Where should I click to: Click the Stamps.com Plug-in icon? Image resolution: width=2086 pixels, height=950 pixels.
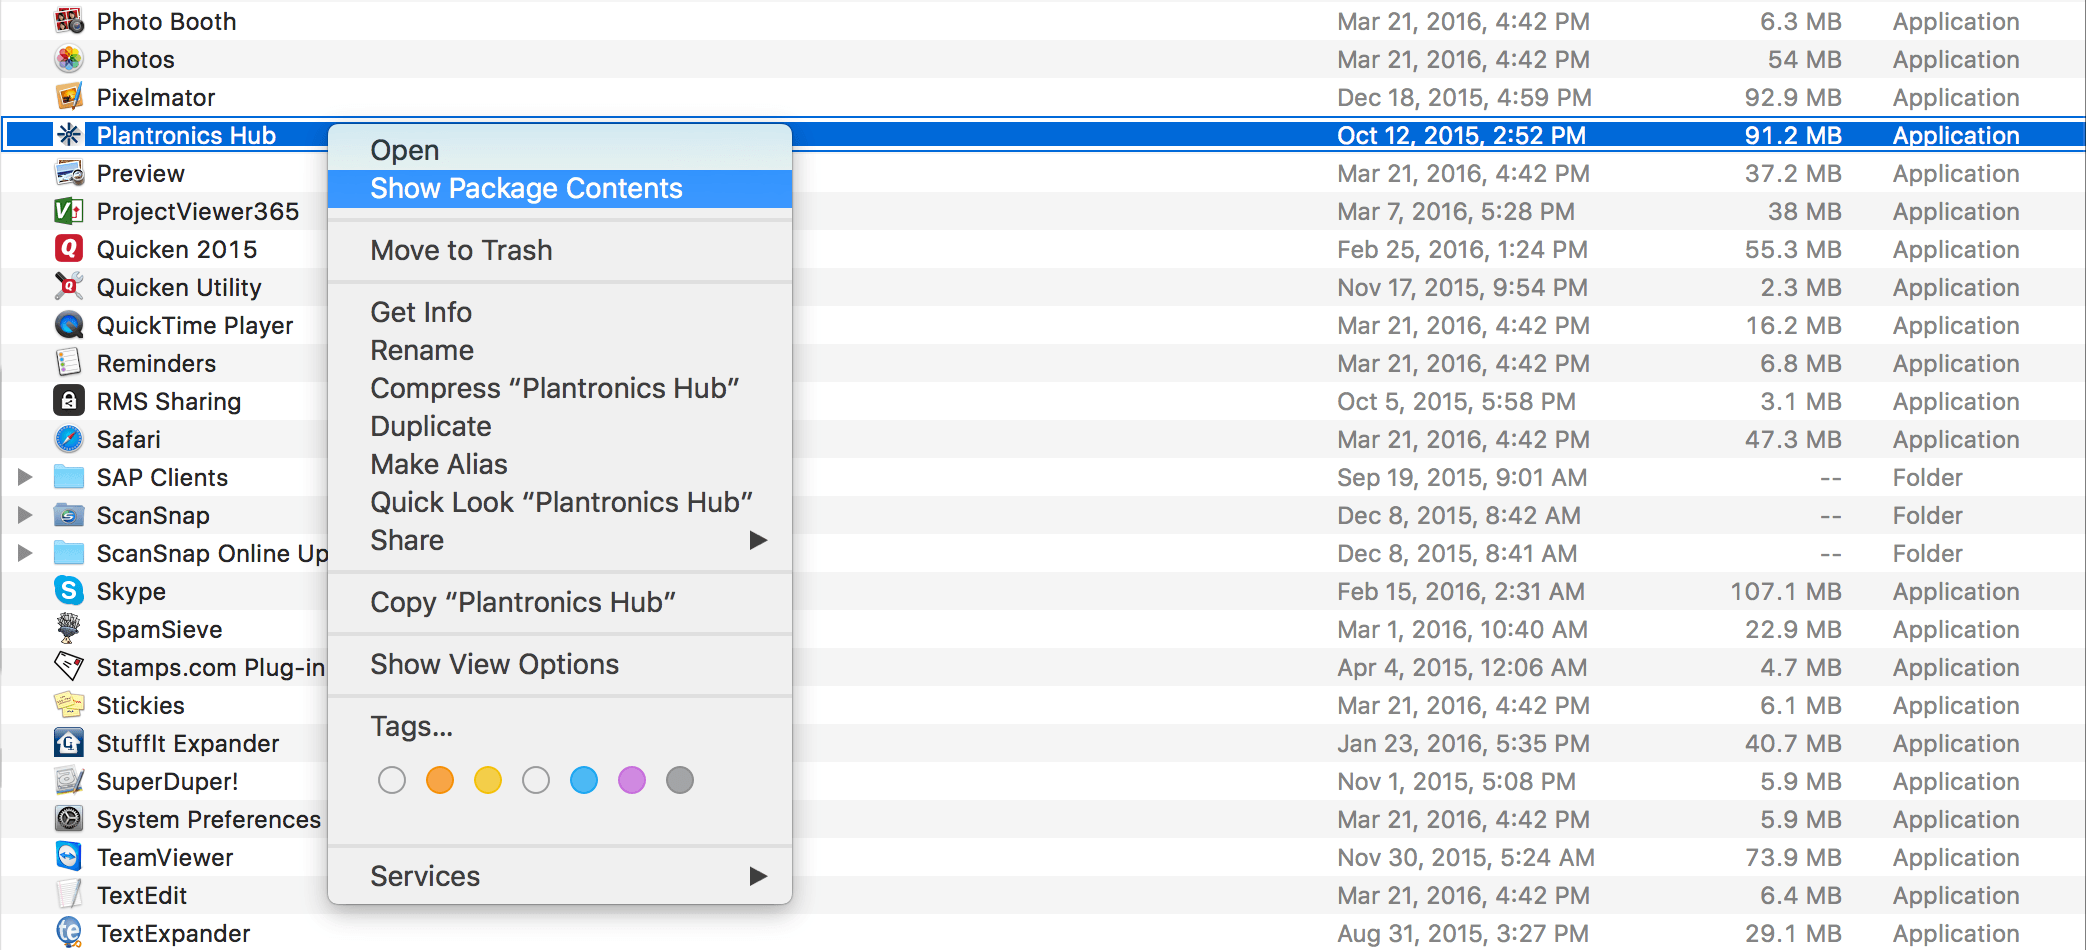69,667
